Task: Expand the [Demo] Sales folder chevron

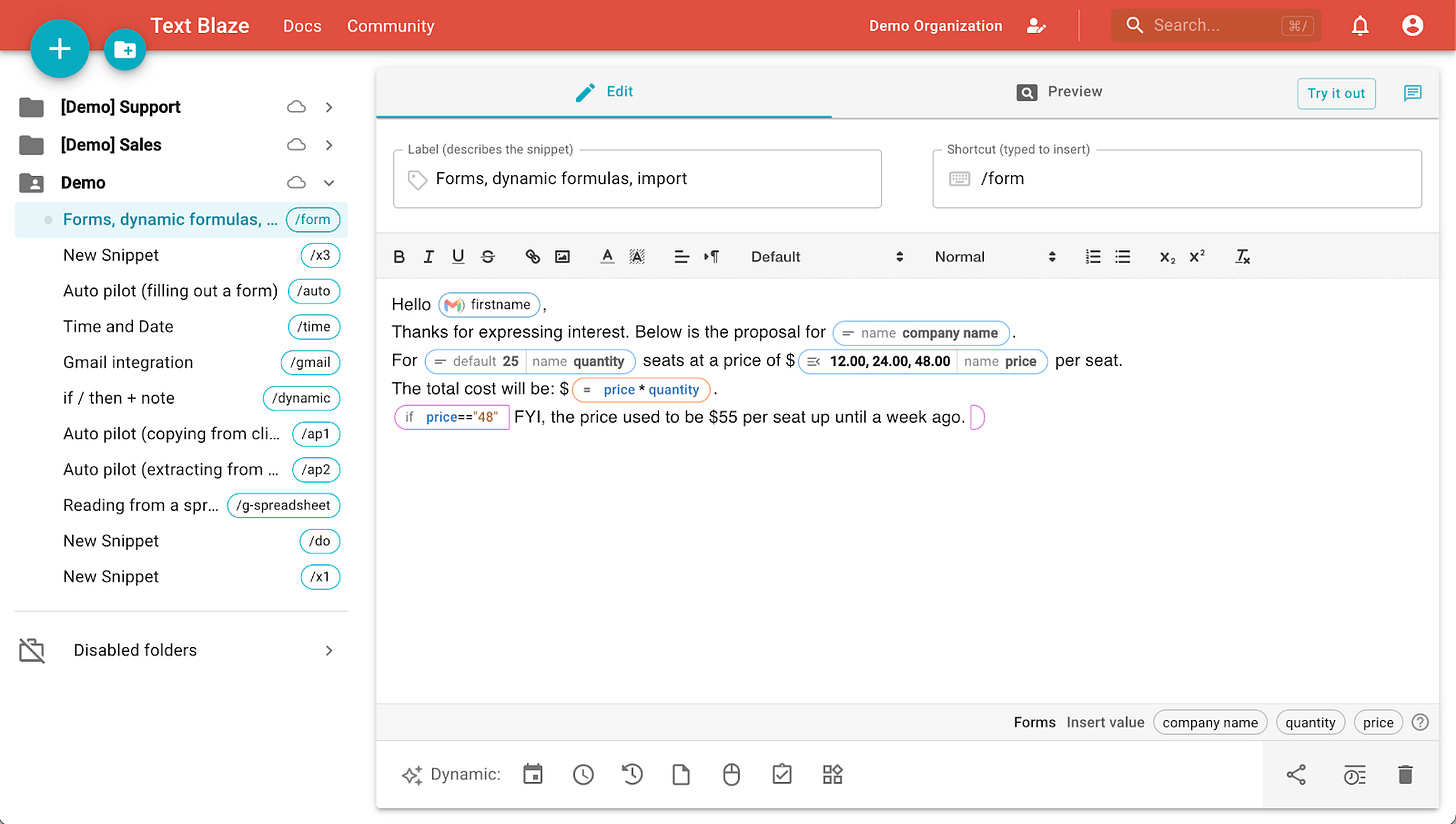Action: pyautogui.click(x=329, y=145)
